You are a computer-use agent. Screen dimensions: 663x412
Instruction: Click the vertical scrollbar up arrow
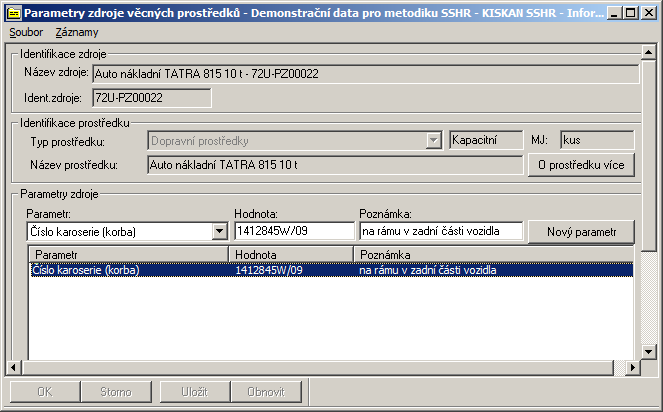(x=648, y=52)
